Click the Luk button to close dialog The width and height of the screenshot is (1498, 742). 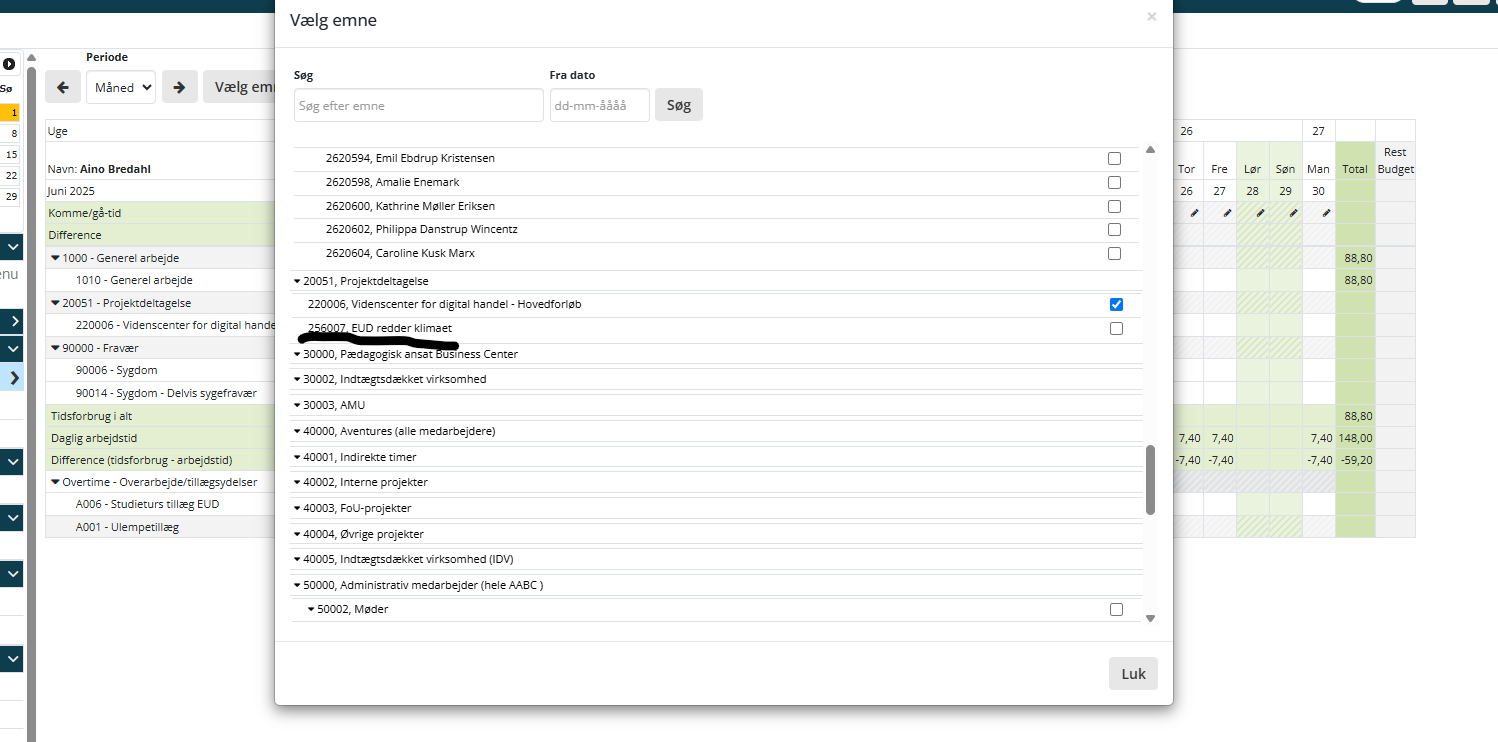point(1132,674)
